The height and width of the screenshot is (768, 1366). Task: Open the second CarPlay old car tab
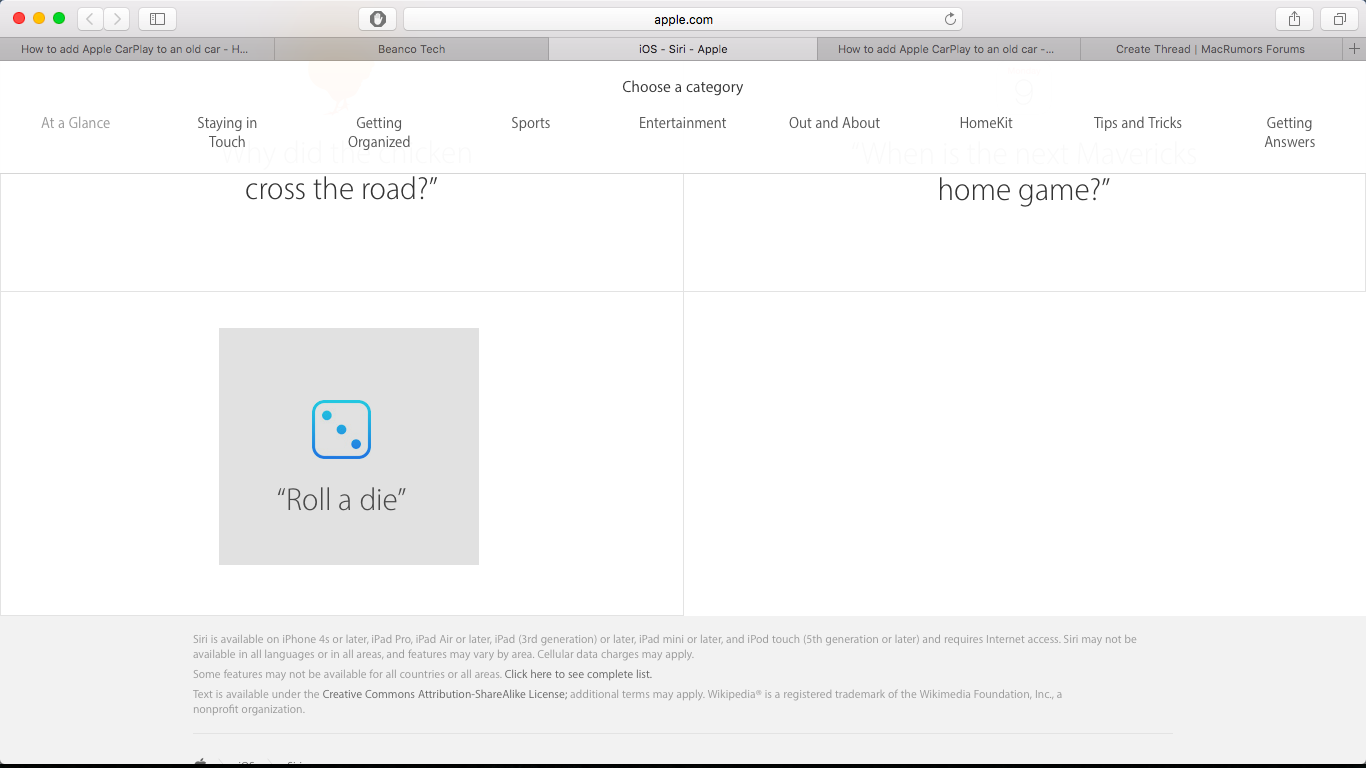(x=948, y=49)
